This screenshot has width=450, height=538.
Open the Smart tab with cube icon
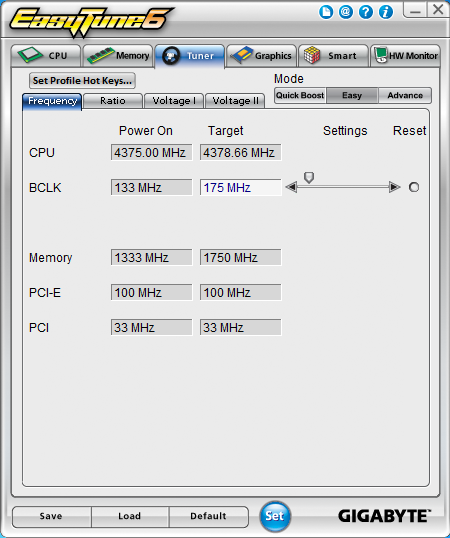333,56
